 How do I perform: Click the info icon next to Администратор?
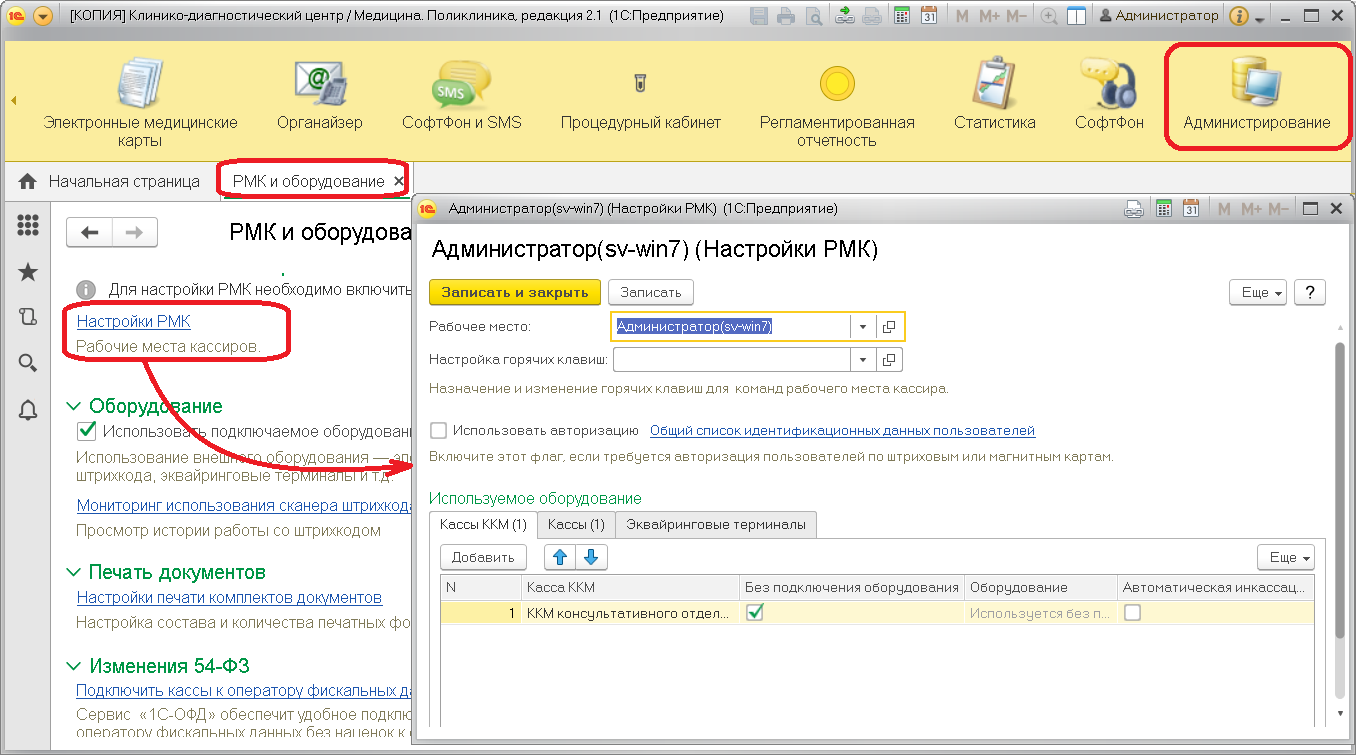click(1238, 16)
